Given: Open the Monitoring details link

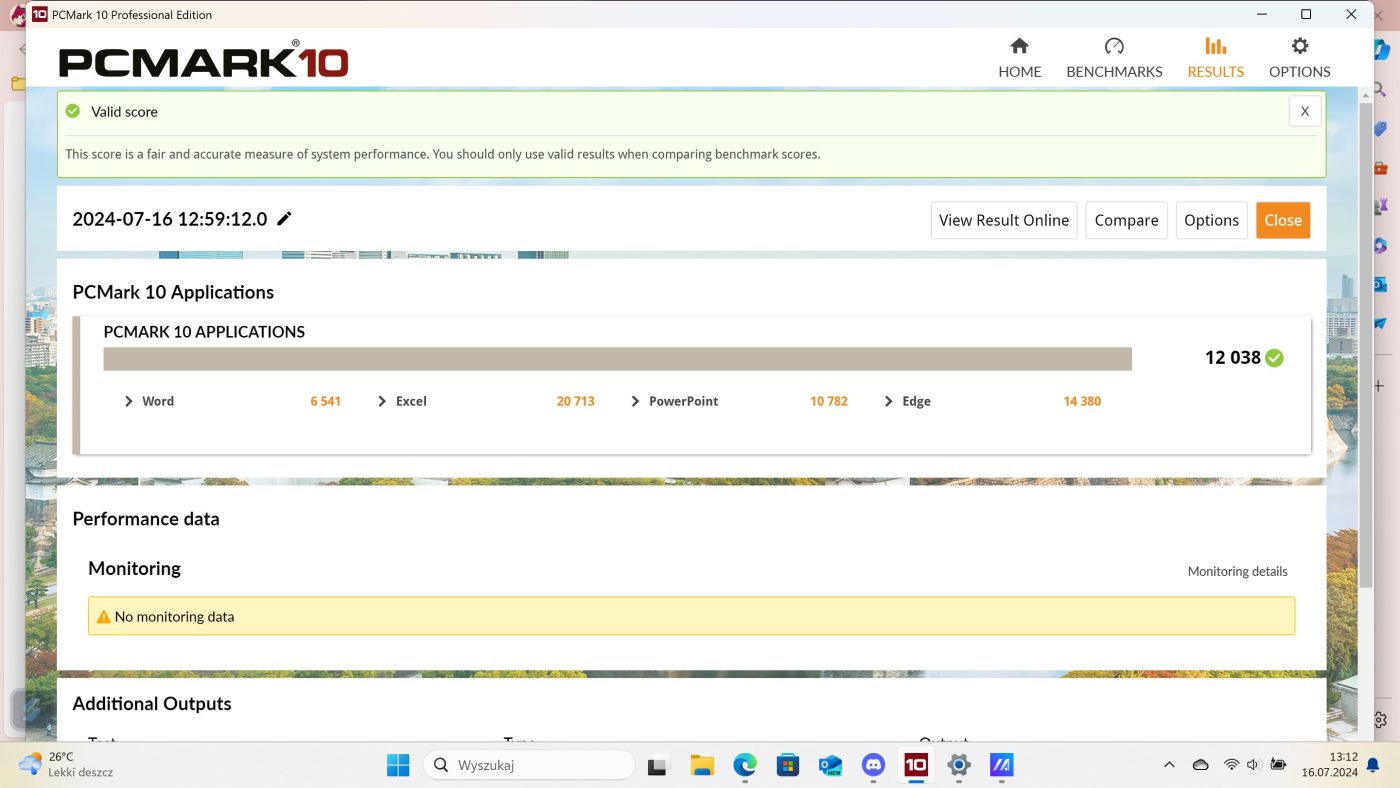Looking at the screenshot, I should click(x=1237, y=571).
